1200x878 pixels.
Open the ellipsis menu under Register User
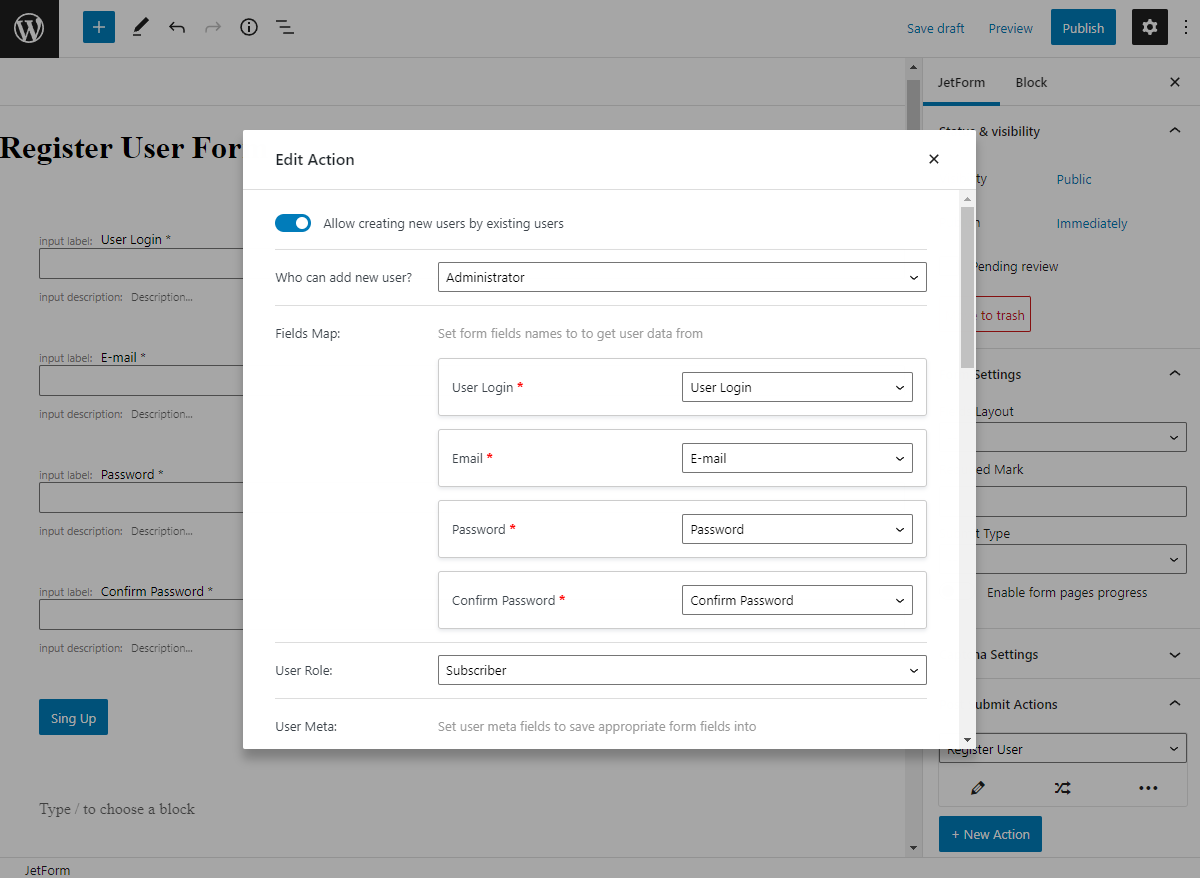click(x=1148, y=787)
